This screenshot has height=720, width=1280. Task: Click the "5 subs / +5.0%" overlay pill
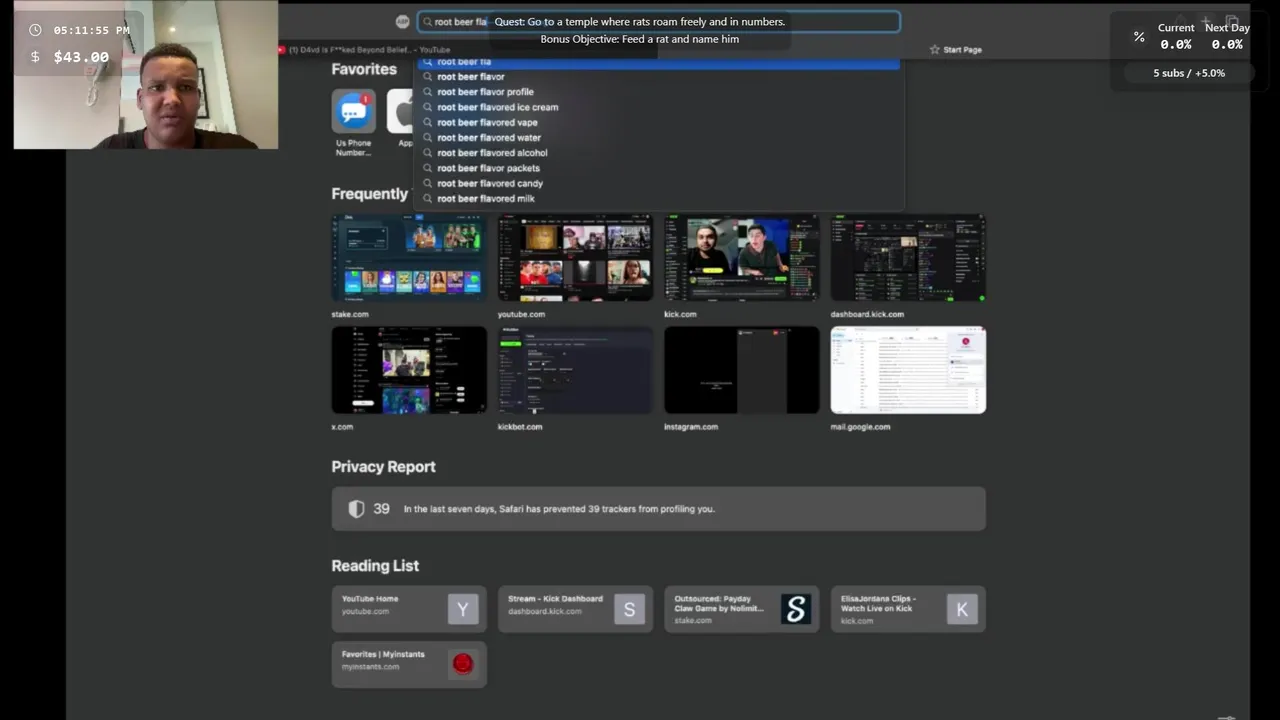click(x=1189, y=73)
